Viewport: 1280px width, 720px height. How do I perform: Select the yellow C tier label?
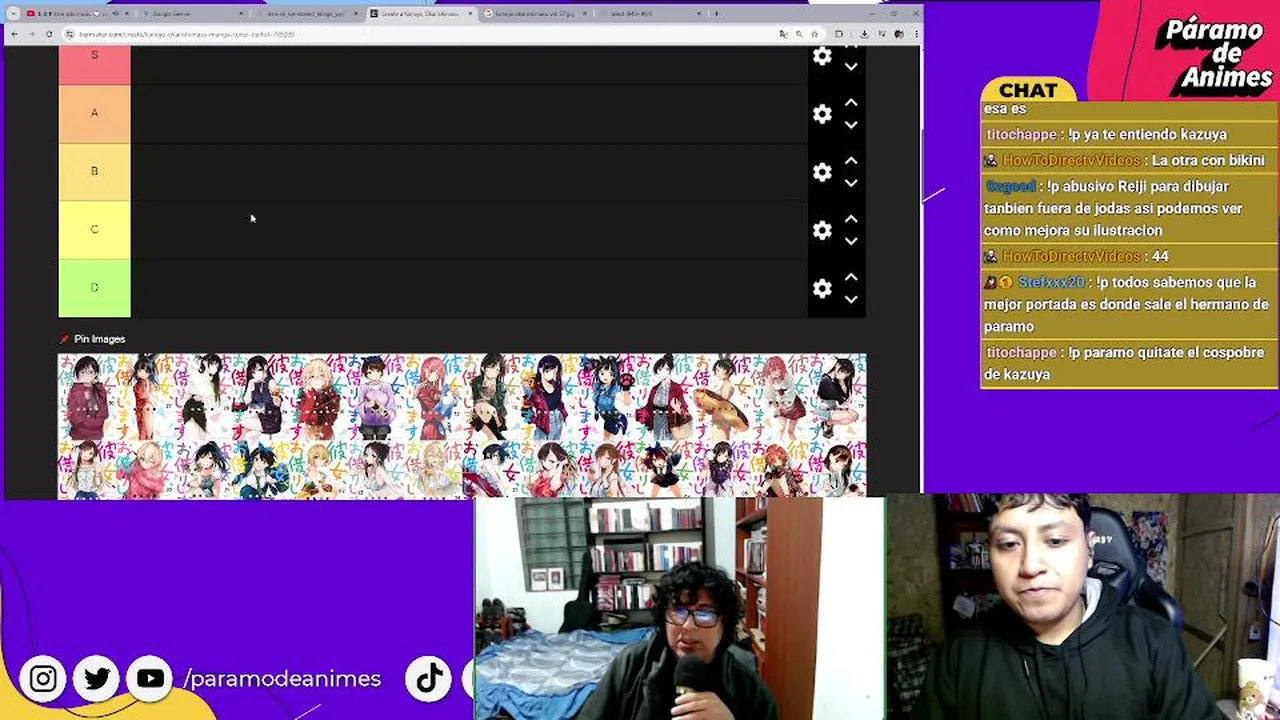click(94, 229)
